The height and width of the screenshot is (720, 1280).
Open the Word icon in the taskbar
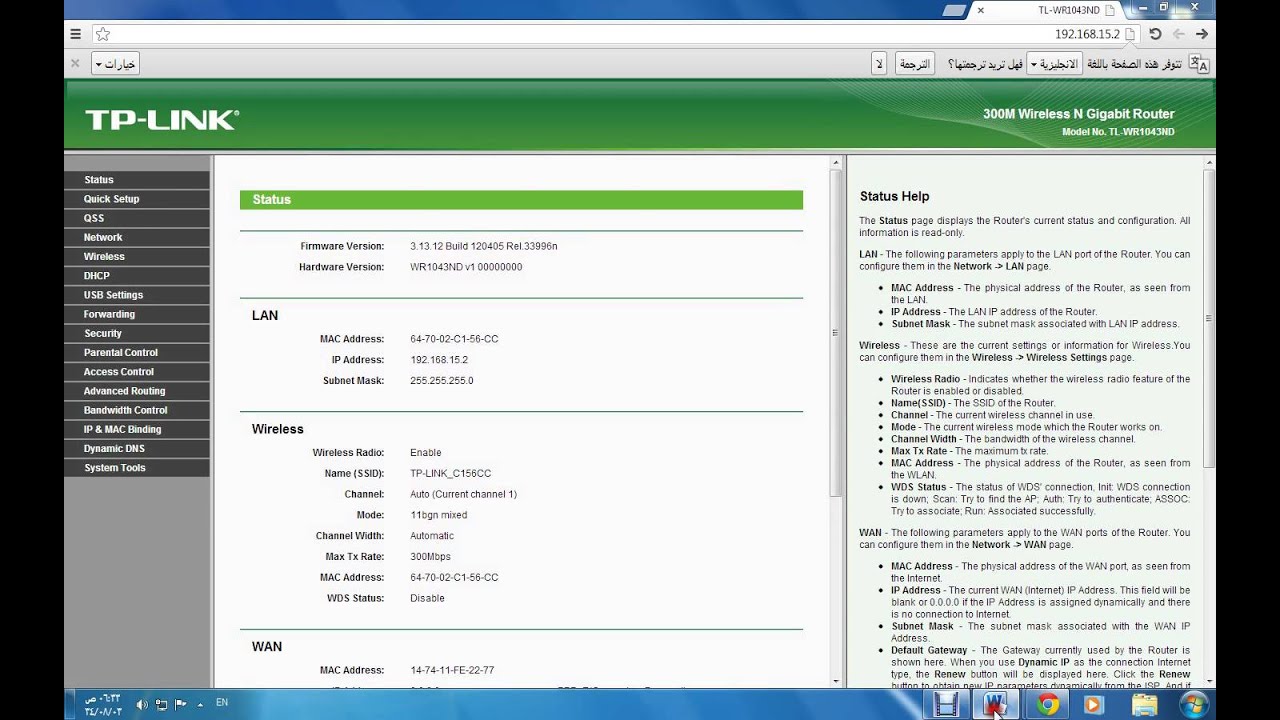click(x=995, y=705)
